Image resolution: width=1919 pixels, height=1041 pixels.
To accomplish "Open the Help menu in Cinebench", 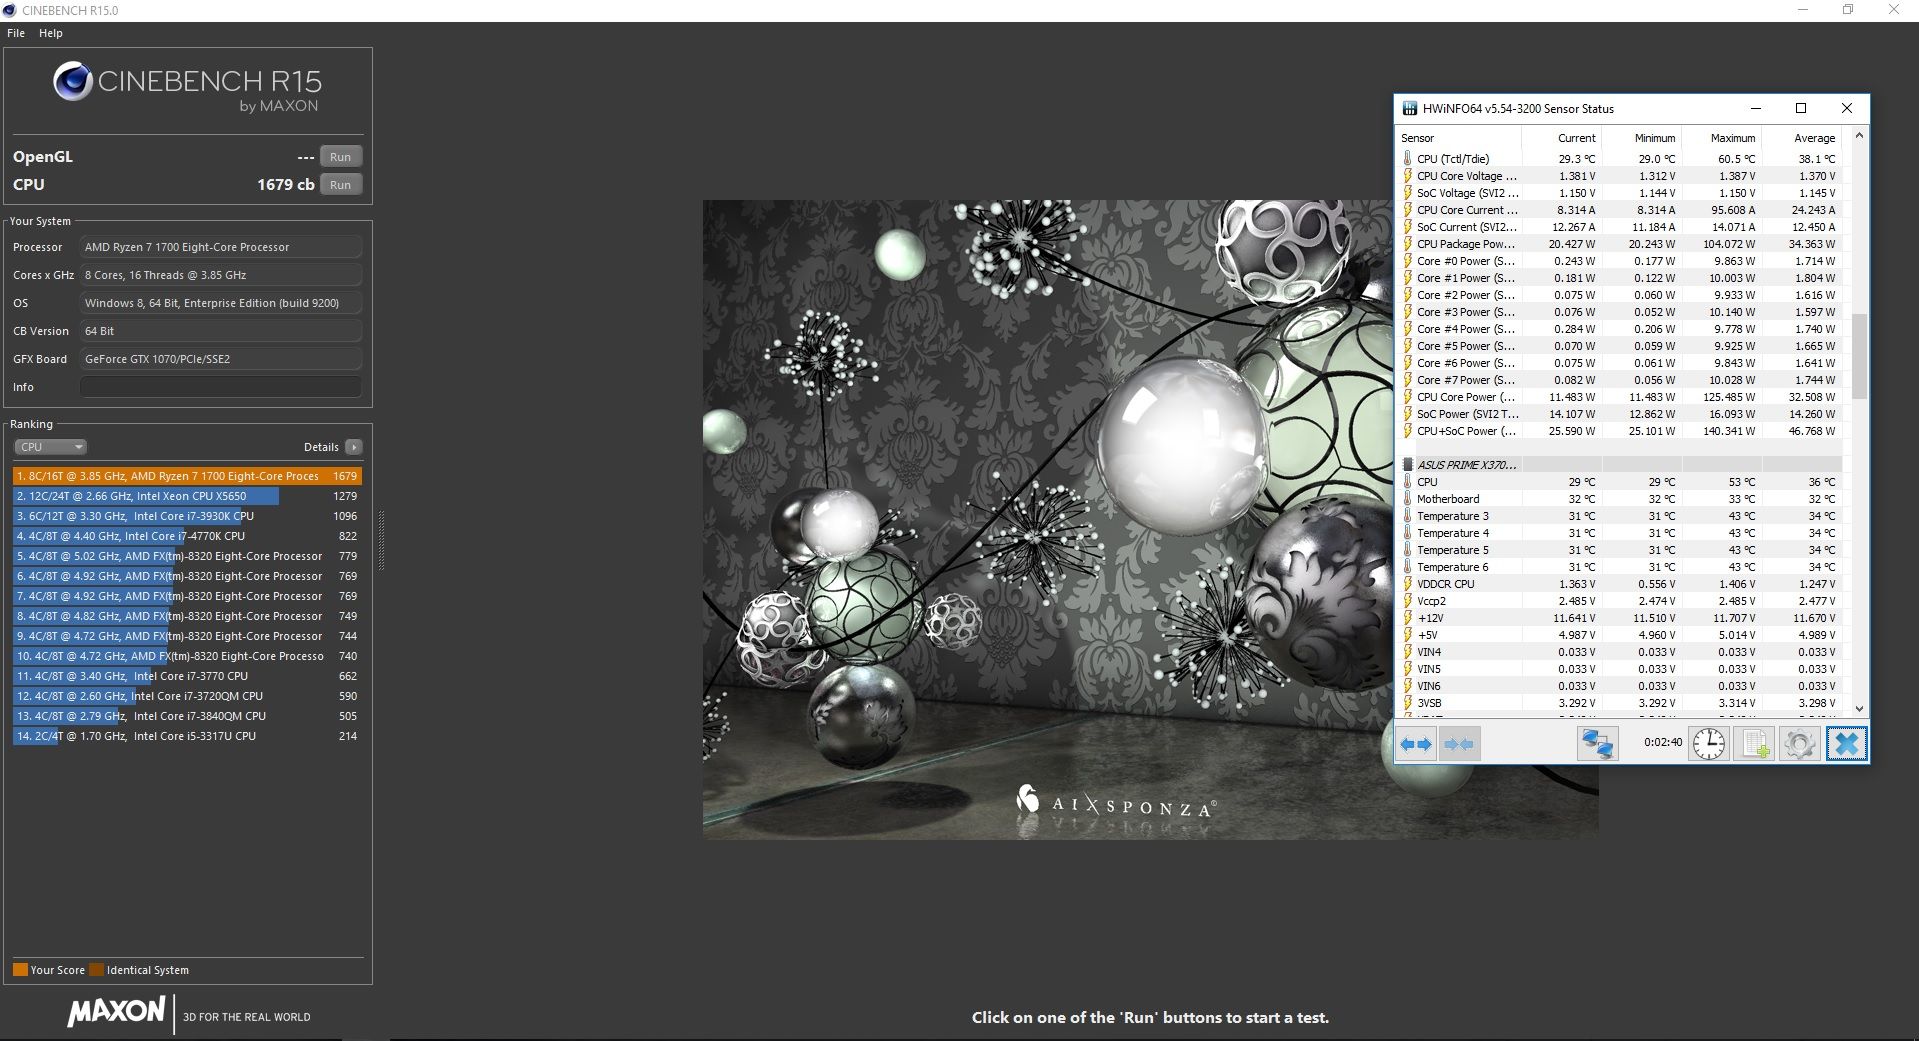I will (51, 33).
